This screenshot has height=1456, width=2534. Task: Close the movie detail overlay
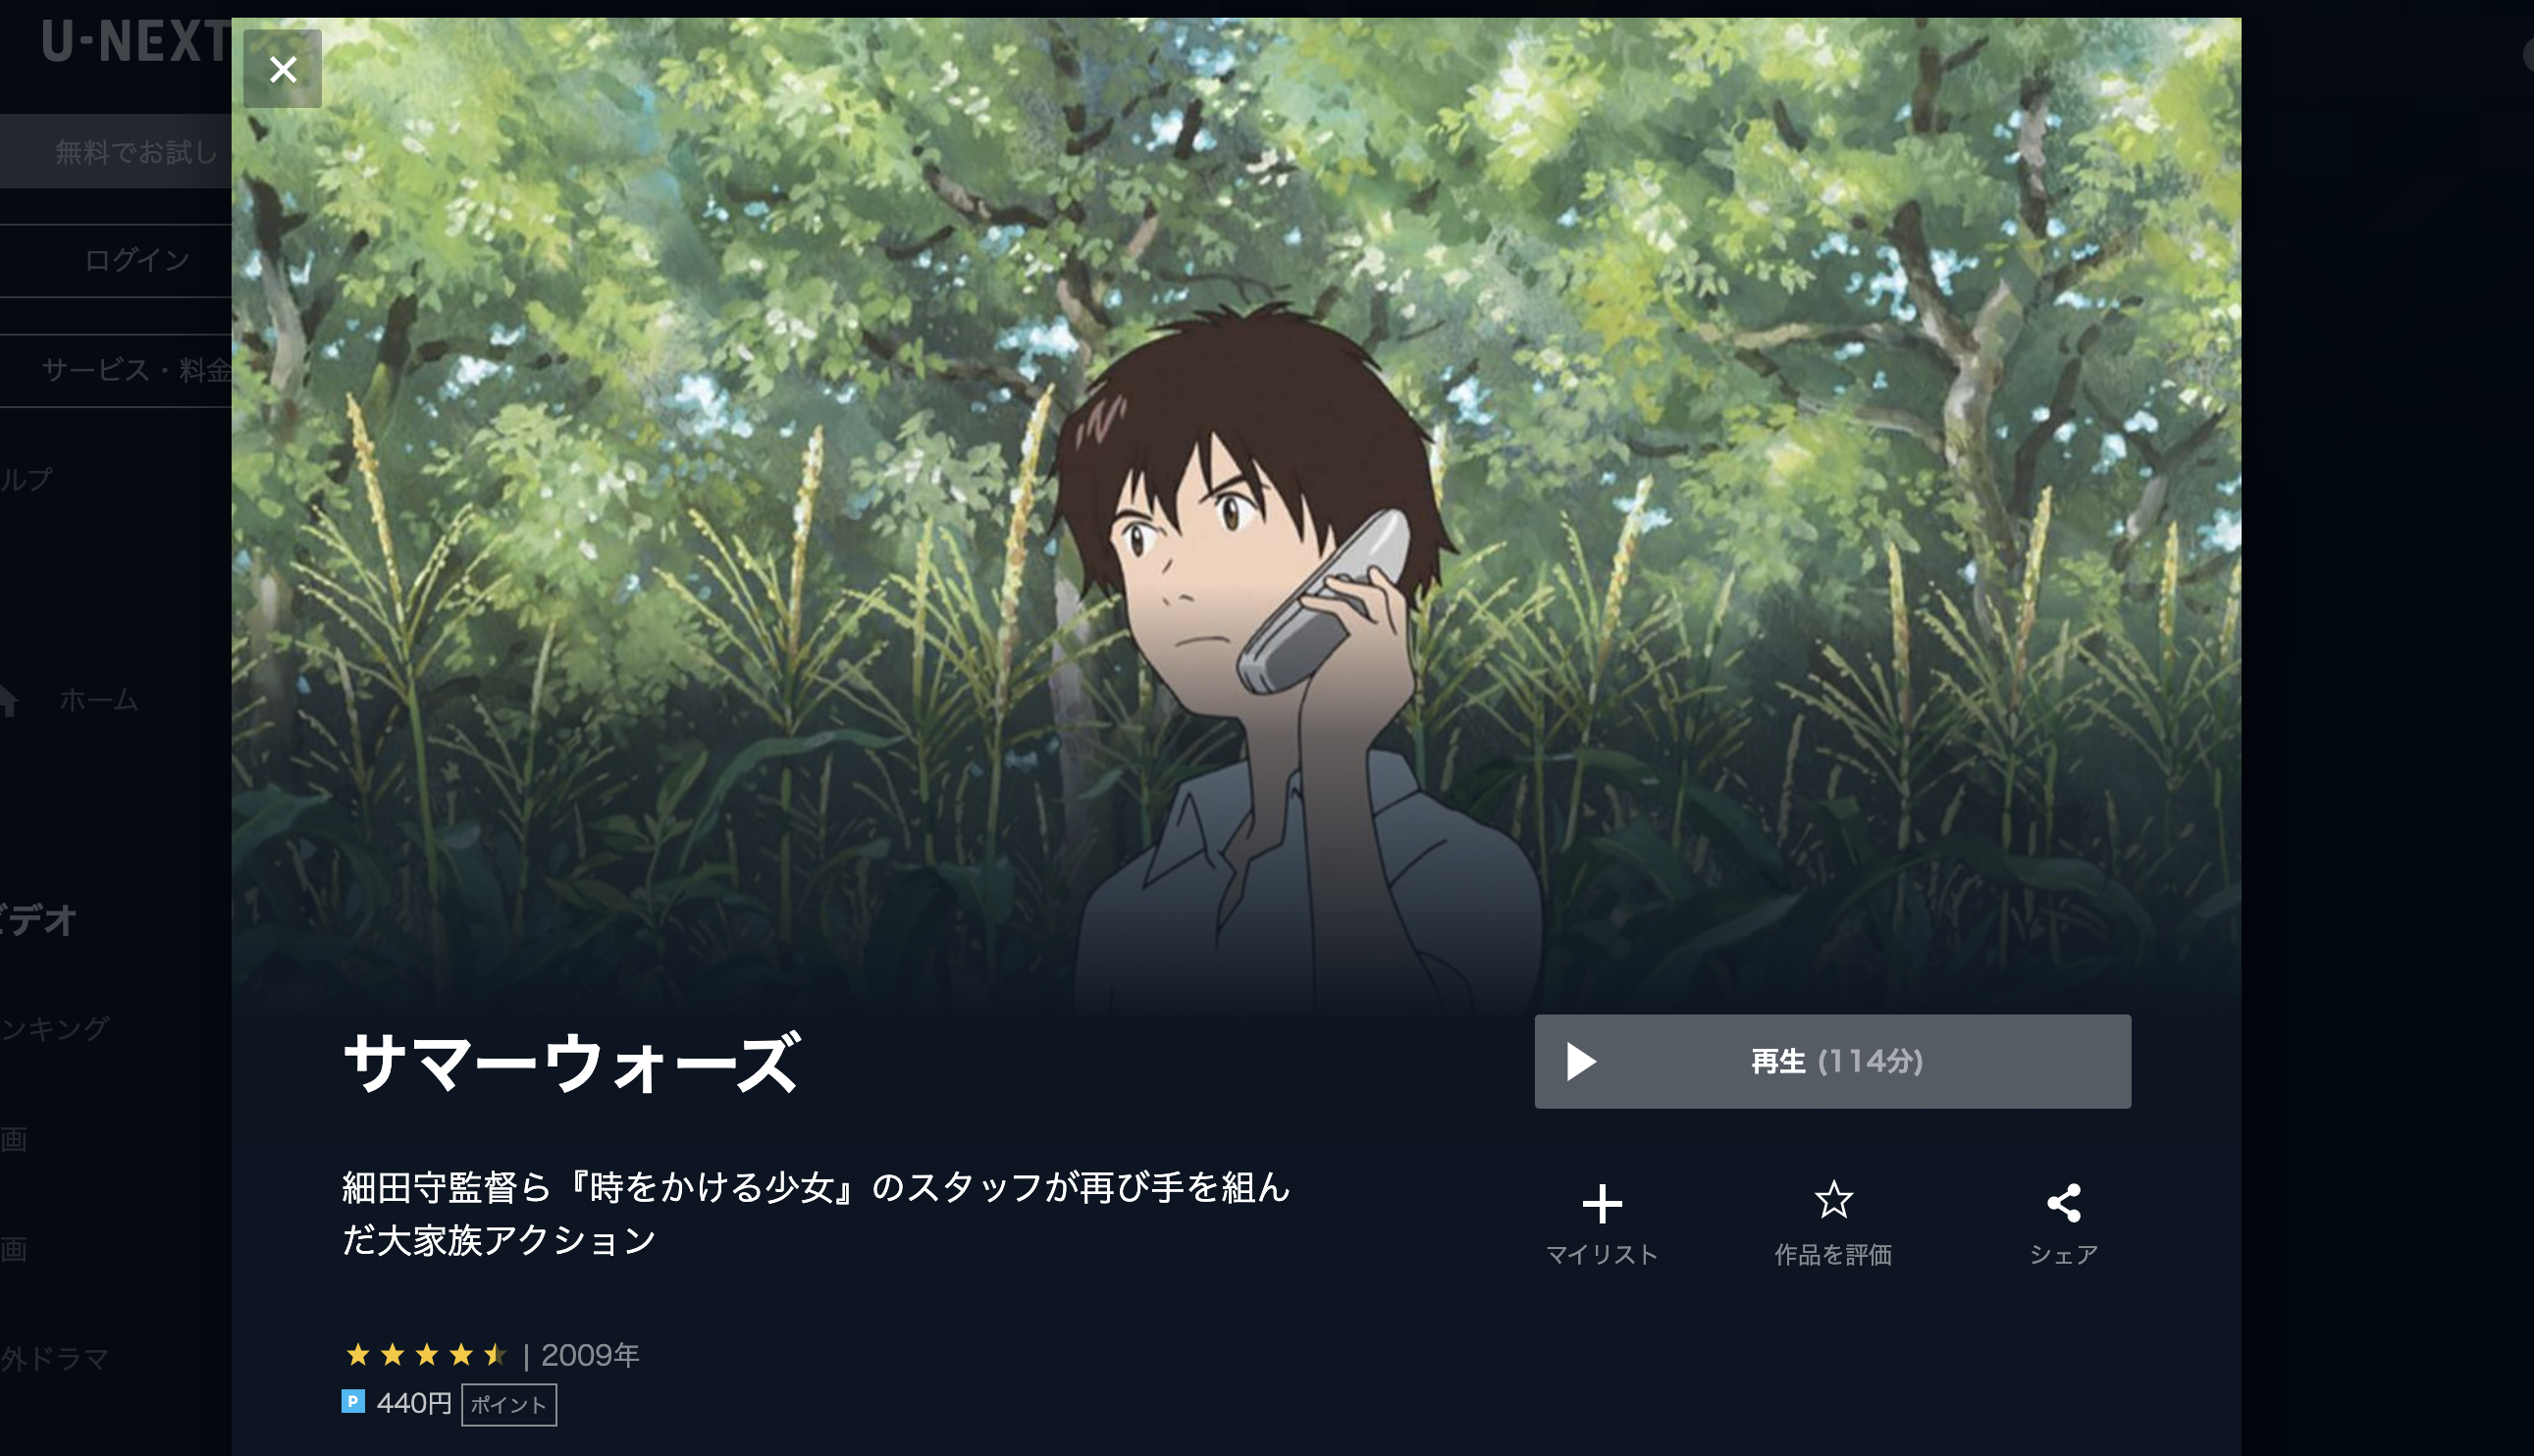pos(282,69)
